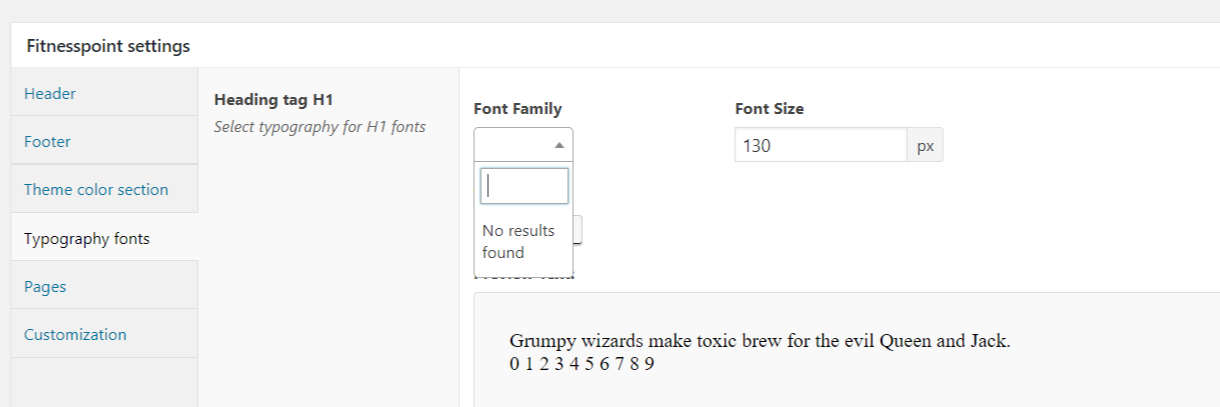Click the Fitnesspoint settings title
1220x407 pixels.
click(108, 46)
